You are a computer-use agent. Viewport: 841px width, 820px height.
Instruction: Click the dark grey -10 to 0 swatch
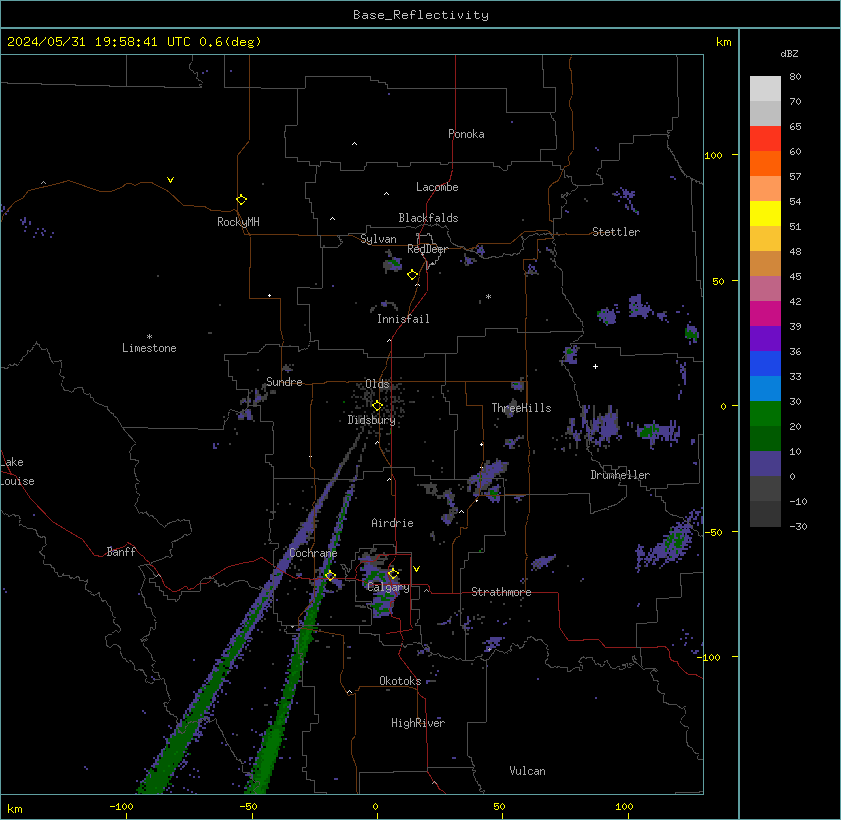[x=765, y=489]
